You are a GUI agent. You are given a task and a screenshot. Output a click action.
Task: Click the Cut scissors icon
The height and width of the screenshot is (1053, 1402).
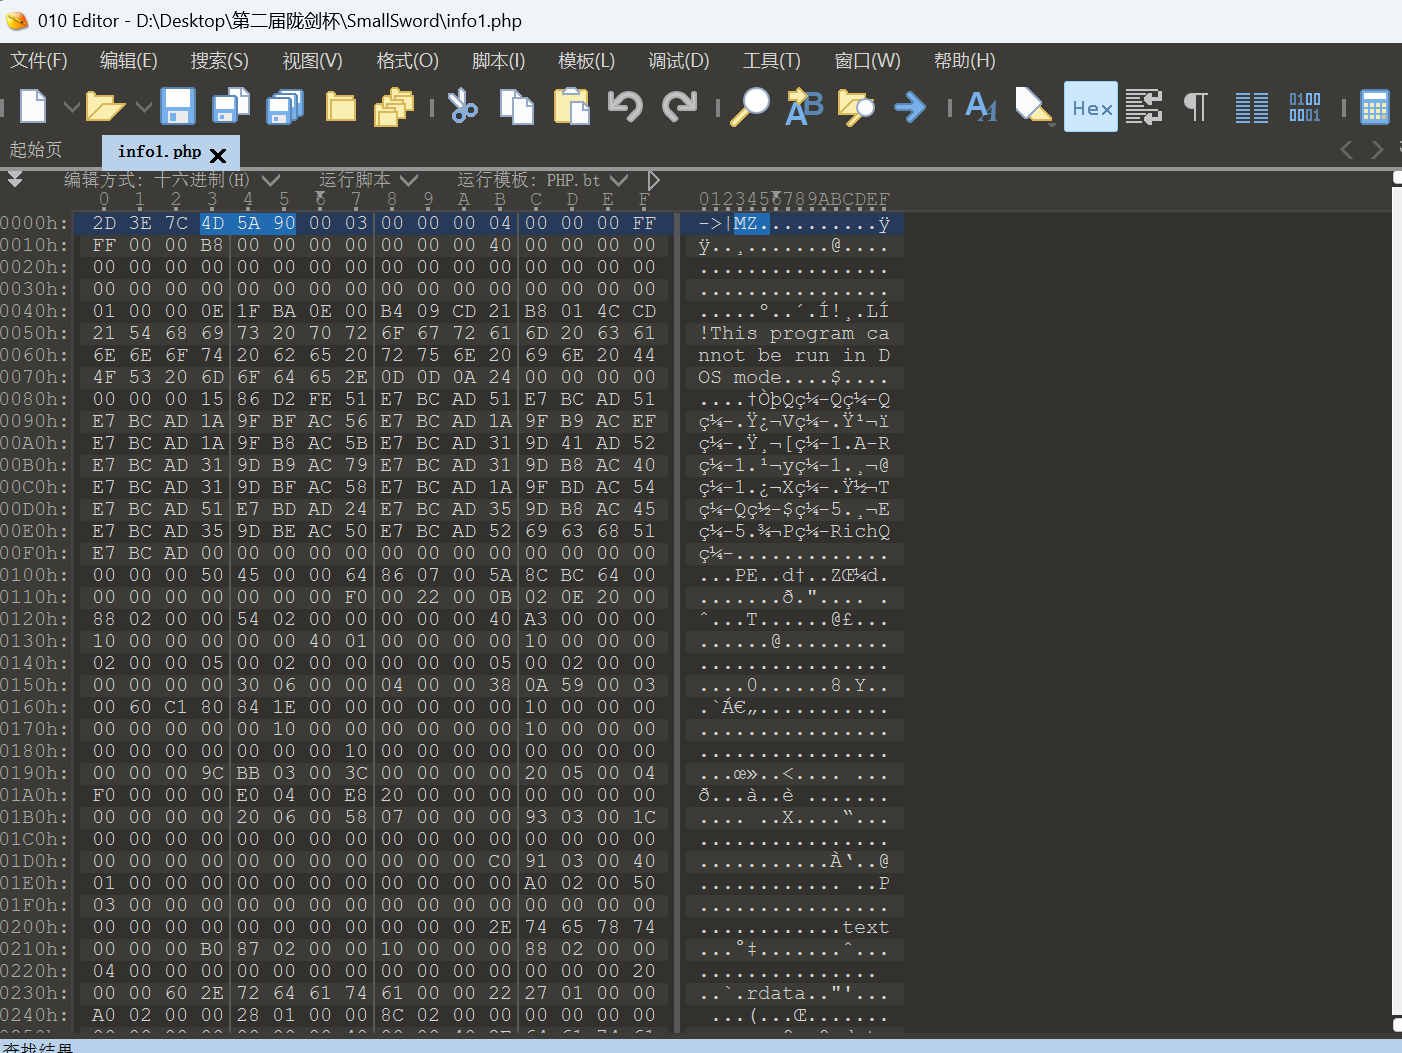tap(462, 106)
